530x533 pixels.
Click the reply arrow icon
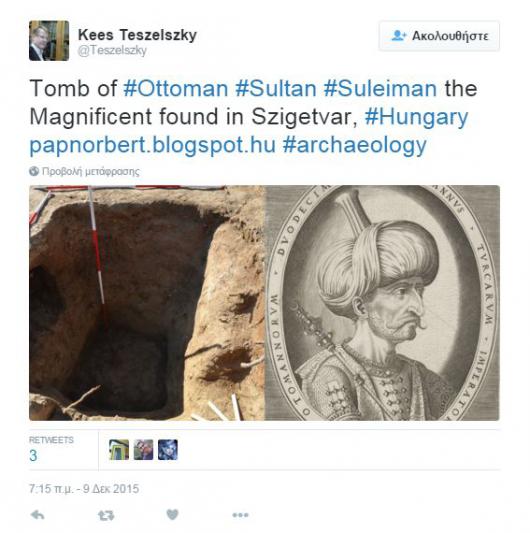click(x=38, y=515)
